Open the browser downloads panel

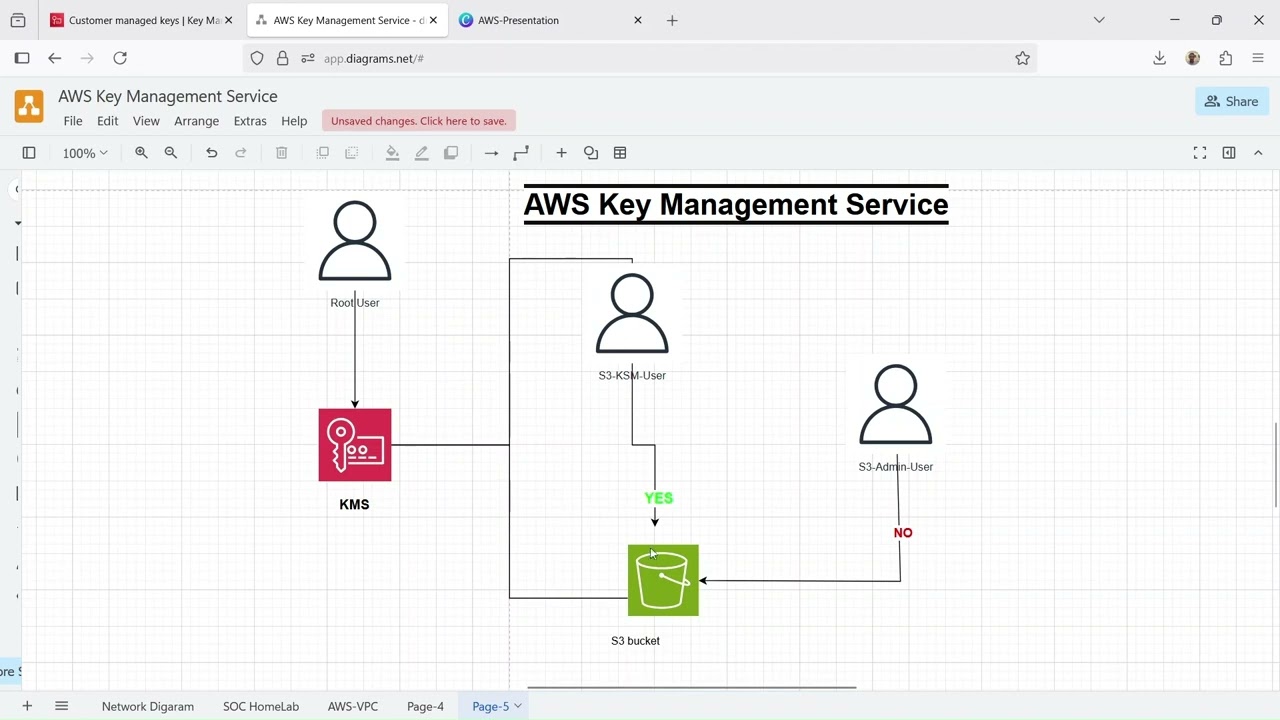pos(1159,58)
